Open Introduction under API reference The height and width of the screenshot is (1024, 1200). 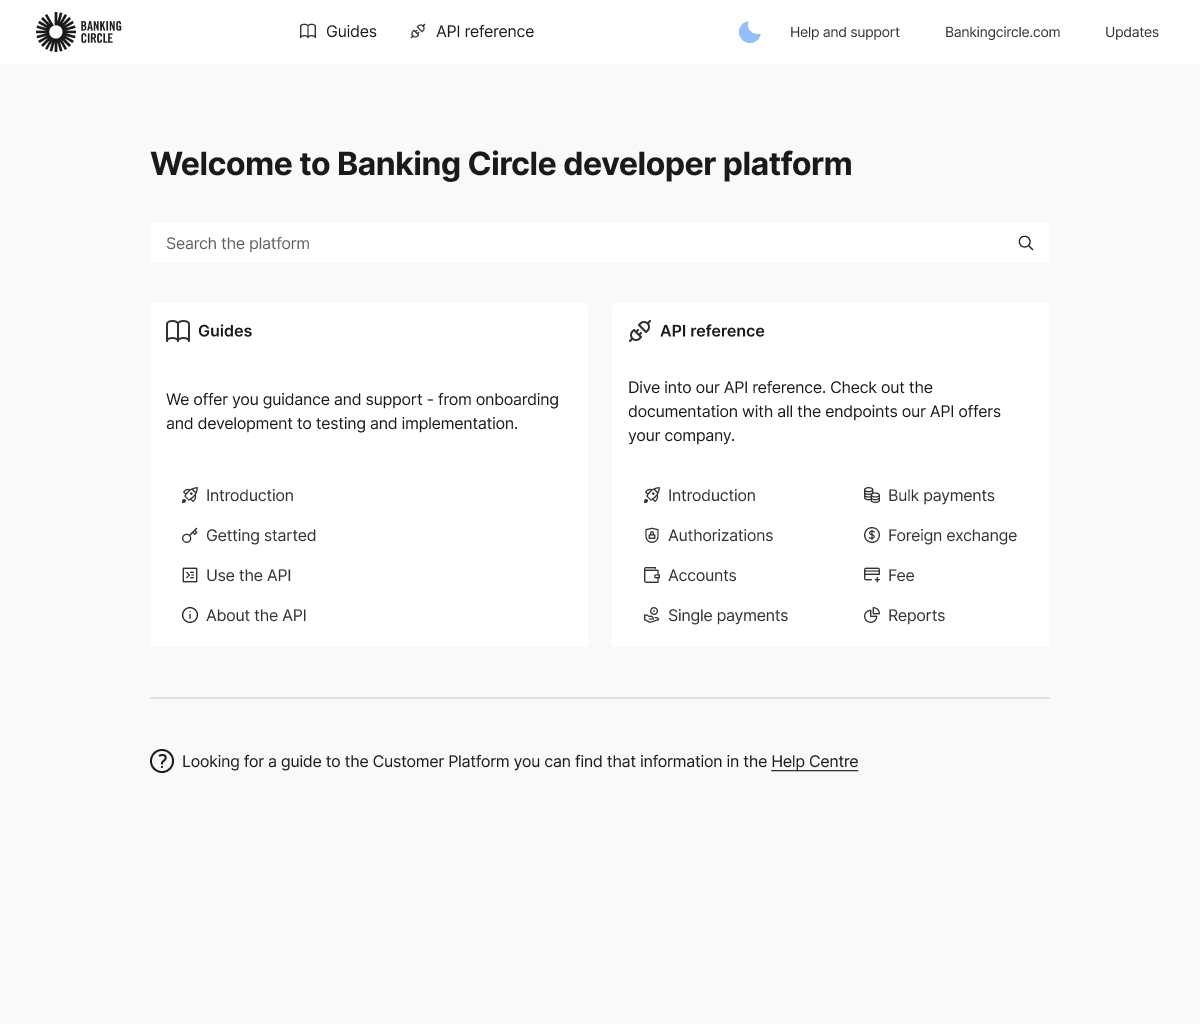coord(712,495)
